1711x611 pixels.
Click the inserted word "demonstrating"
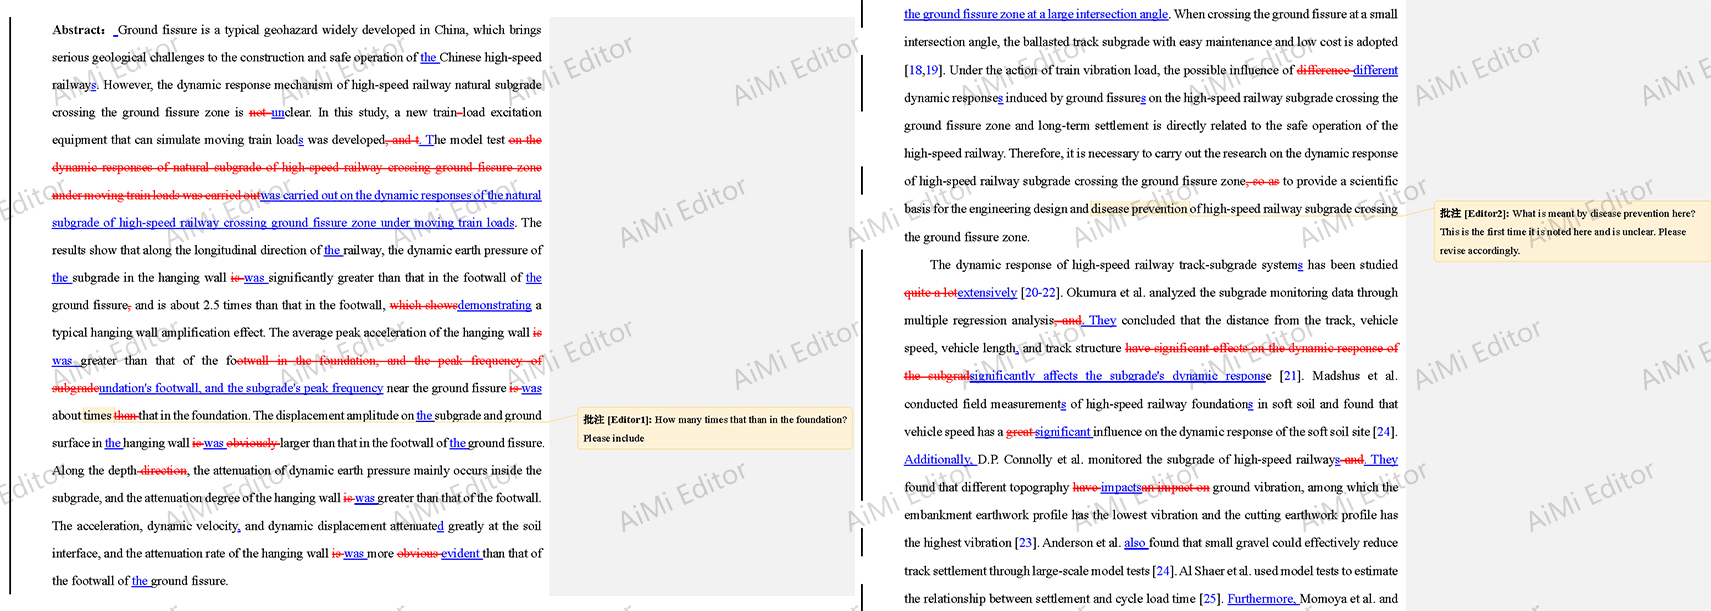pyautogui.click(x=494, y=305)
